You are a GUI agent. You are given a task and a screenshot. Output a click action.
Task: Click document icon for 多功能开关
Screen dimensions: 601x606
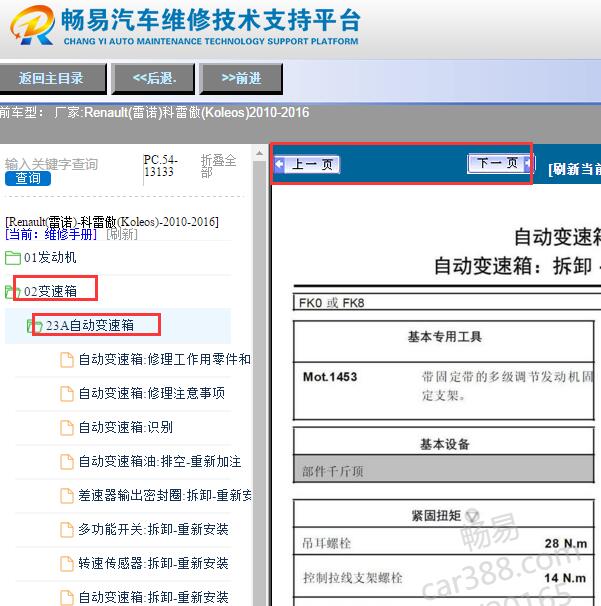pos(67,529)
